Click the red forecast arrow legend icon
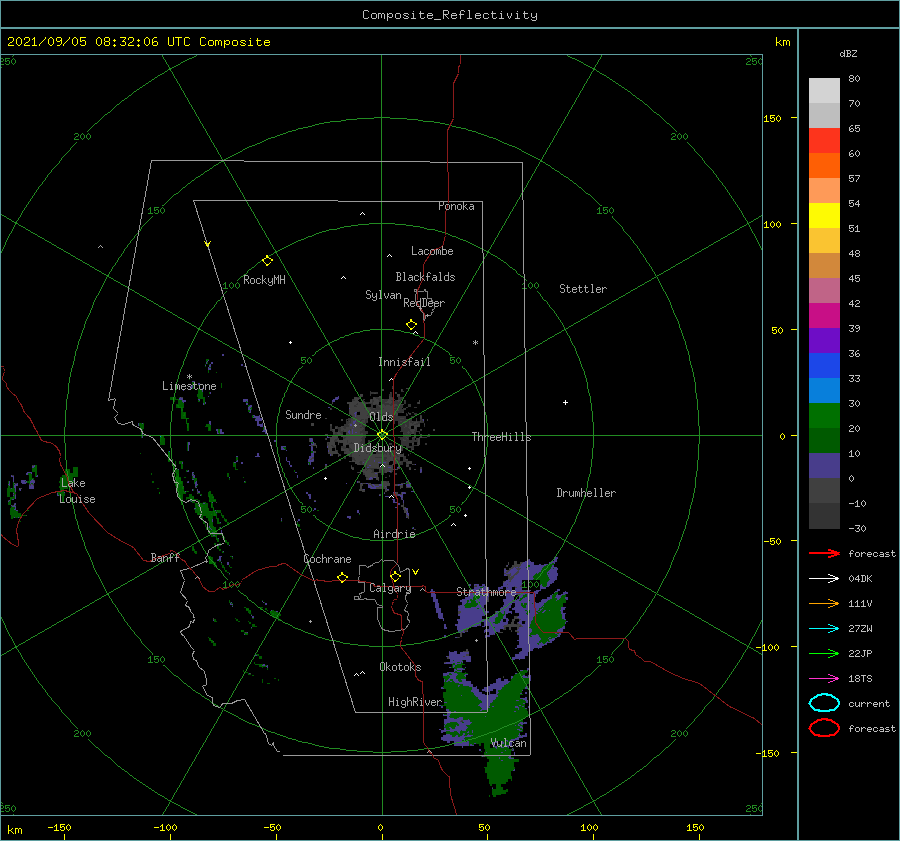The width and height of the screenshot is (900, 841). click(824, 553)
